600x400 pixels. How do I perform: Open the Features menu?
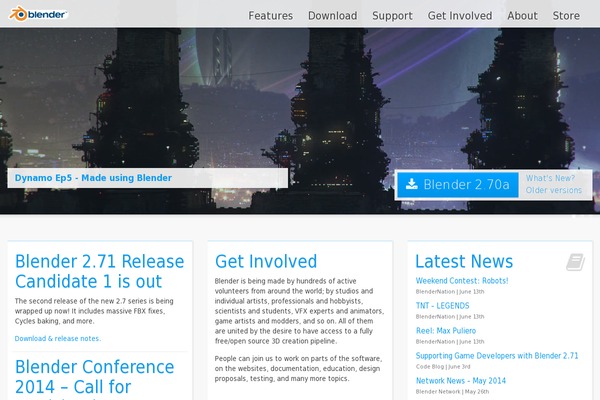271,16
